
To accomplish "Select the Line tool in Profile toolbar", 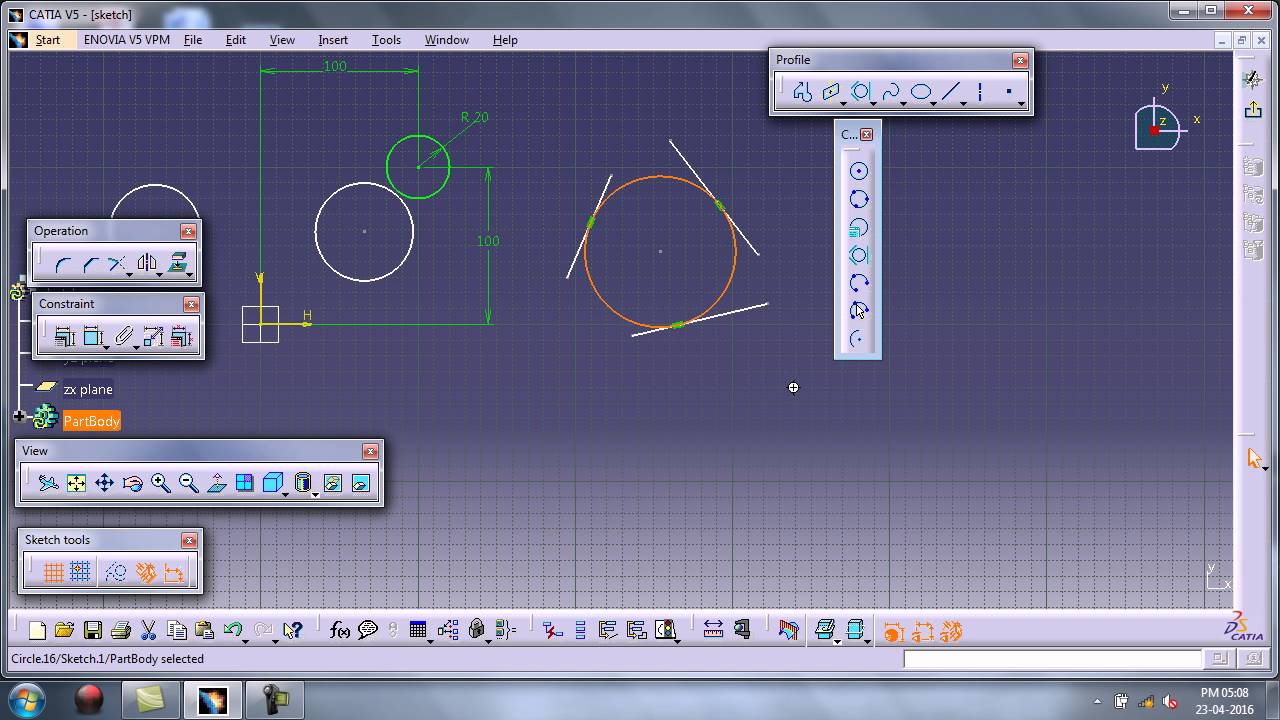I will [x=951, y=92].
